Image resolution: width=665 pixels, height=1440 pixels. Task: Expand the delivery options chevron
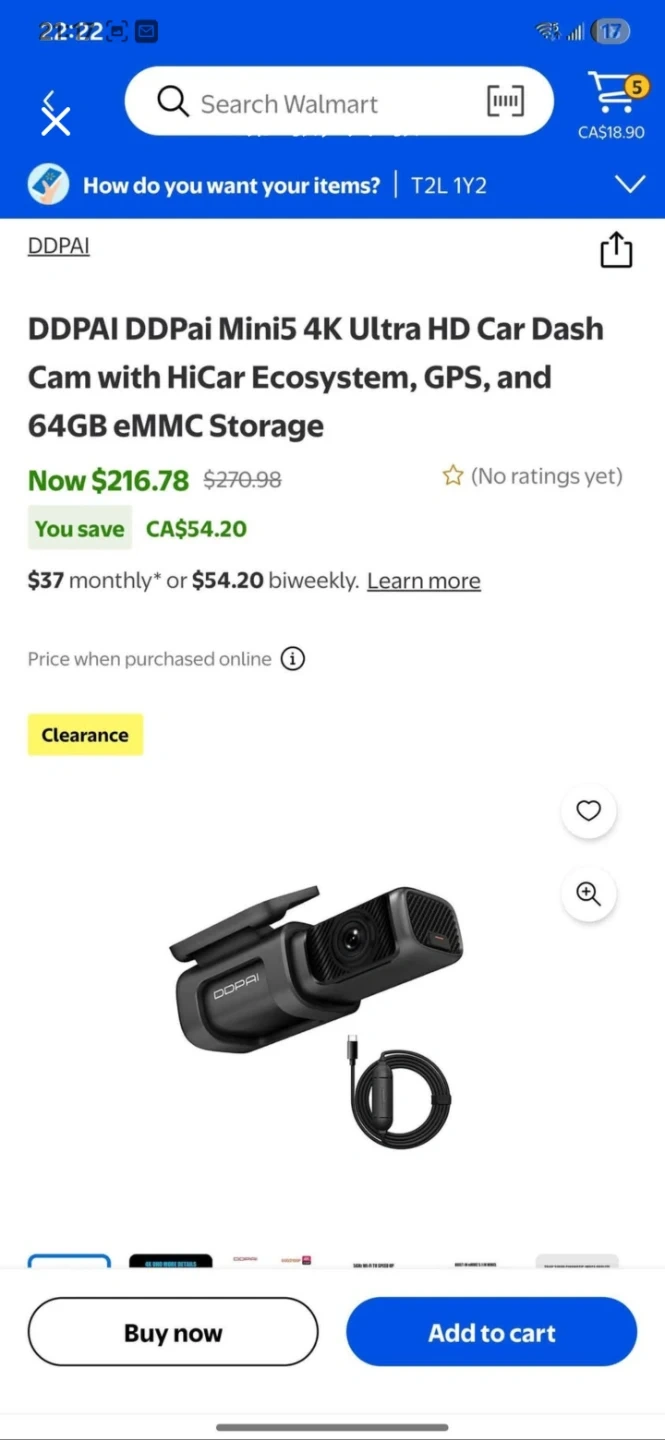pos(630,185)
